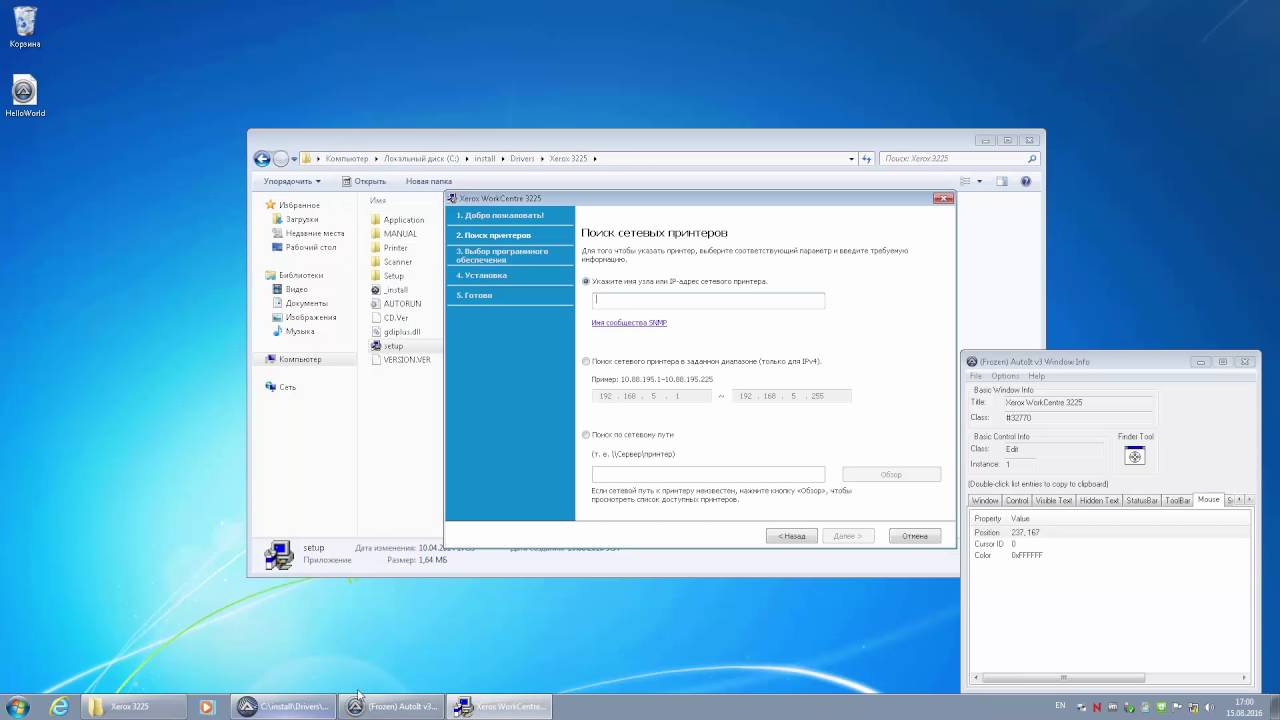Click the search magnifier in Explorer
The height and width of the screenshot is (720, 1280).
coord(1032,158)
